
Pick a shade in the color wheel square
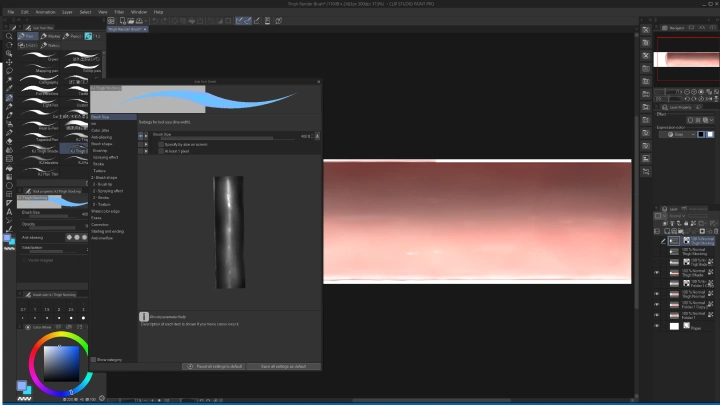click(x=61, y=364)
